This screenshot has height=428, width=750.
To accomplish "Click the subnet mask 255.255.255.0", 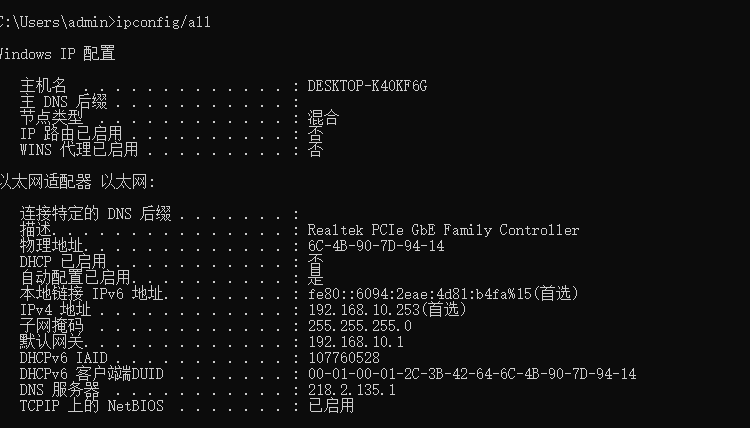I will click(x=360, y=326).
